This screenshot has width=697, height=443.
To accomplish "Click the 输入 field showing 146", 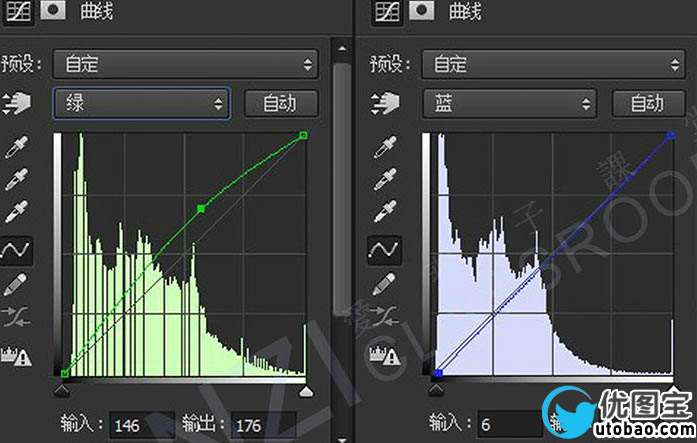I will coord(142,425).
